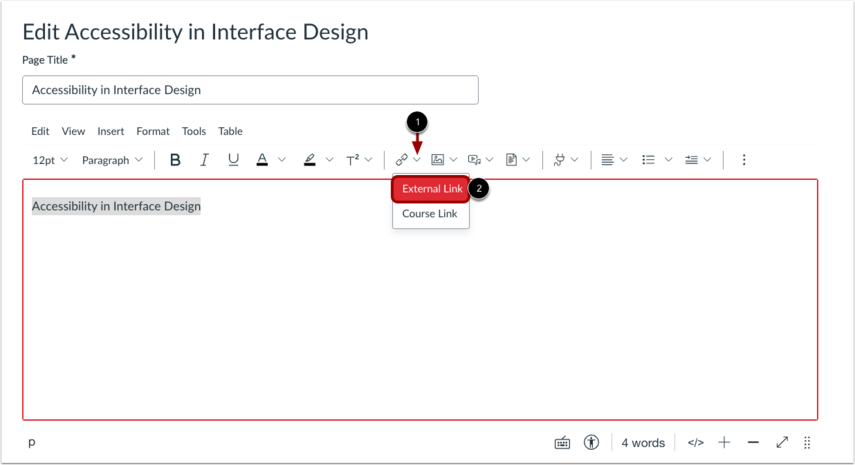
Task: Open the 12pt font size dropdown
Action: point(50,160)
